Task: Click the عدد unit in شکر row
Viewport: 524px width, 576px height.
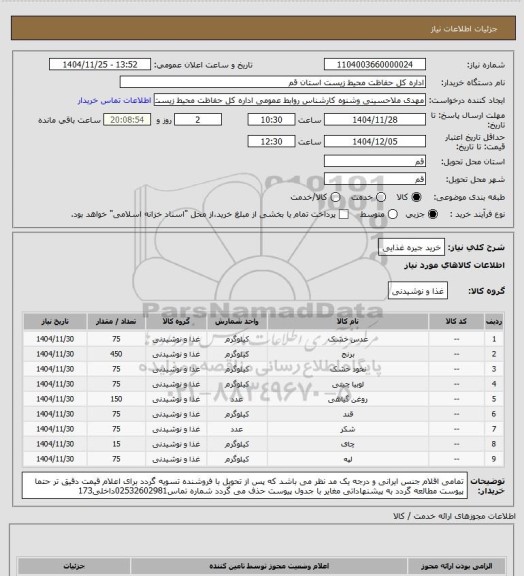Action: pos(237,429)
